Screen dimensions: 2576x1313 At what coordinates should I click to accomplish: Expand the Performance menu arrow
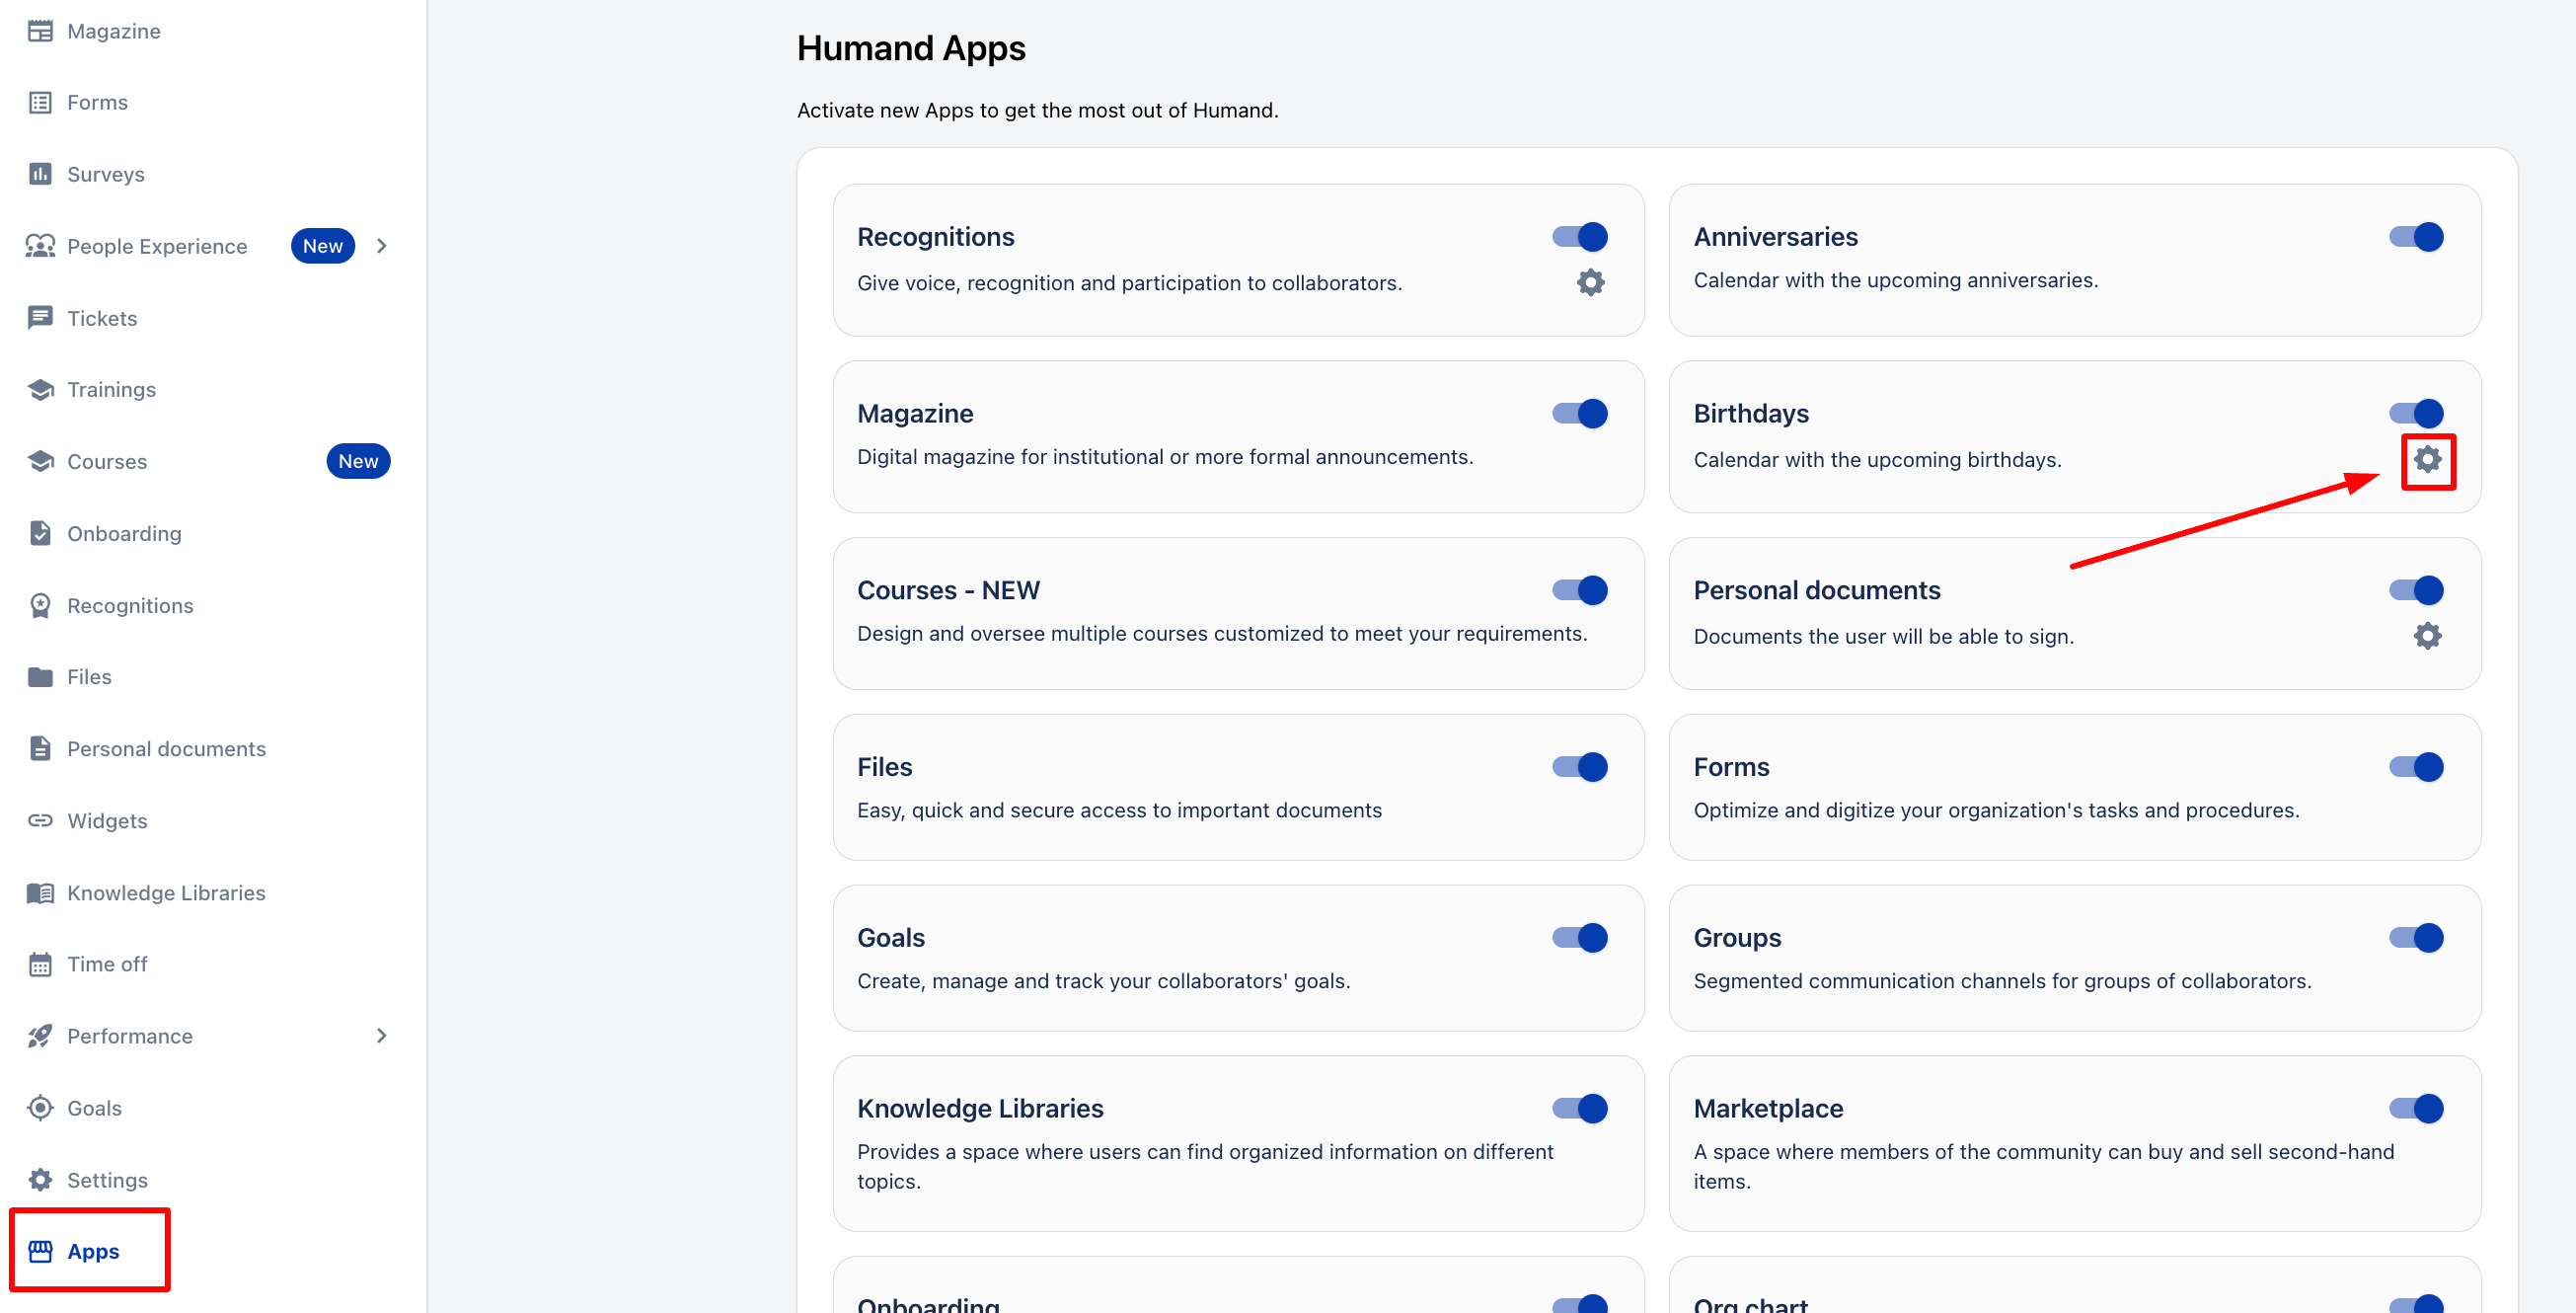(381, 1036)
